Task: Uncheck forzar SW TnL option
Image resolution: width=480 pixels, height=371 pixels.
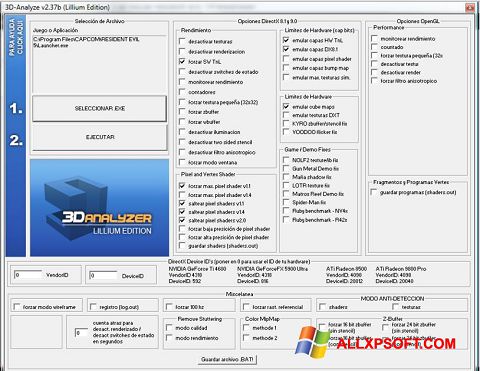Action: click(x=182, y=61)
